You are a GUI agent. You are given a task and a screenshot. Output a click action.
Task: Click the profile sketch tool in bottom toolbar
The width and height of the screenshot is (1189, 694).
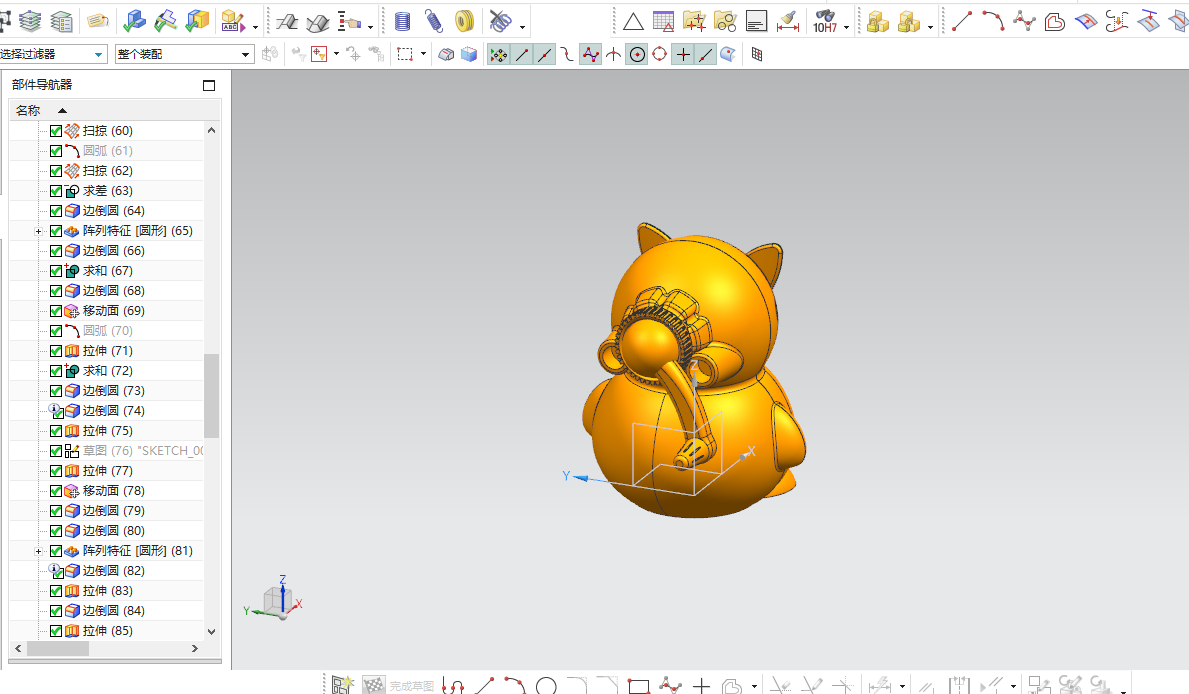[x=453, y=686]
